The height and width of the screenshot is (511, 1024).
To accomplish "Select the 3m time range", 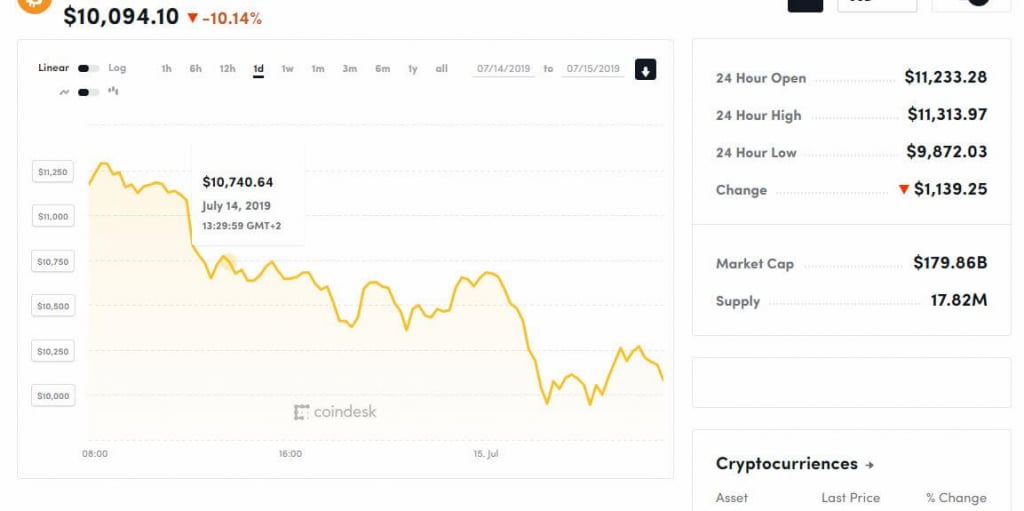I will point(349,69).
